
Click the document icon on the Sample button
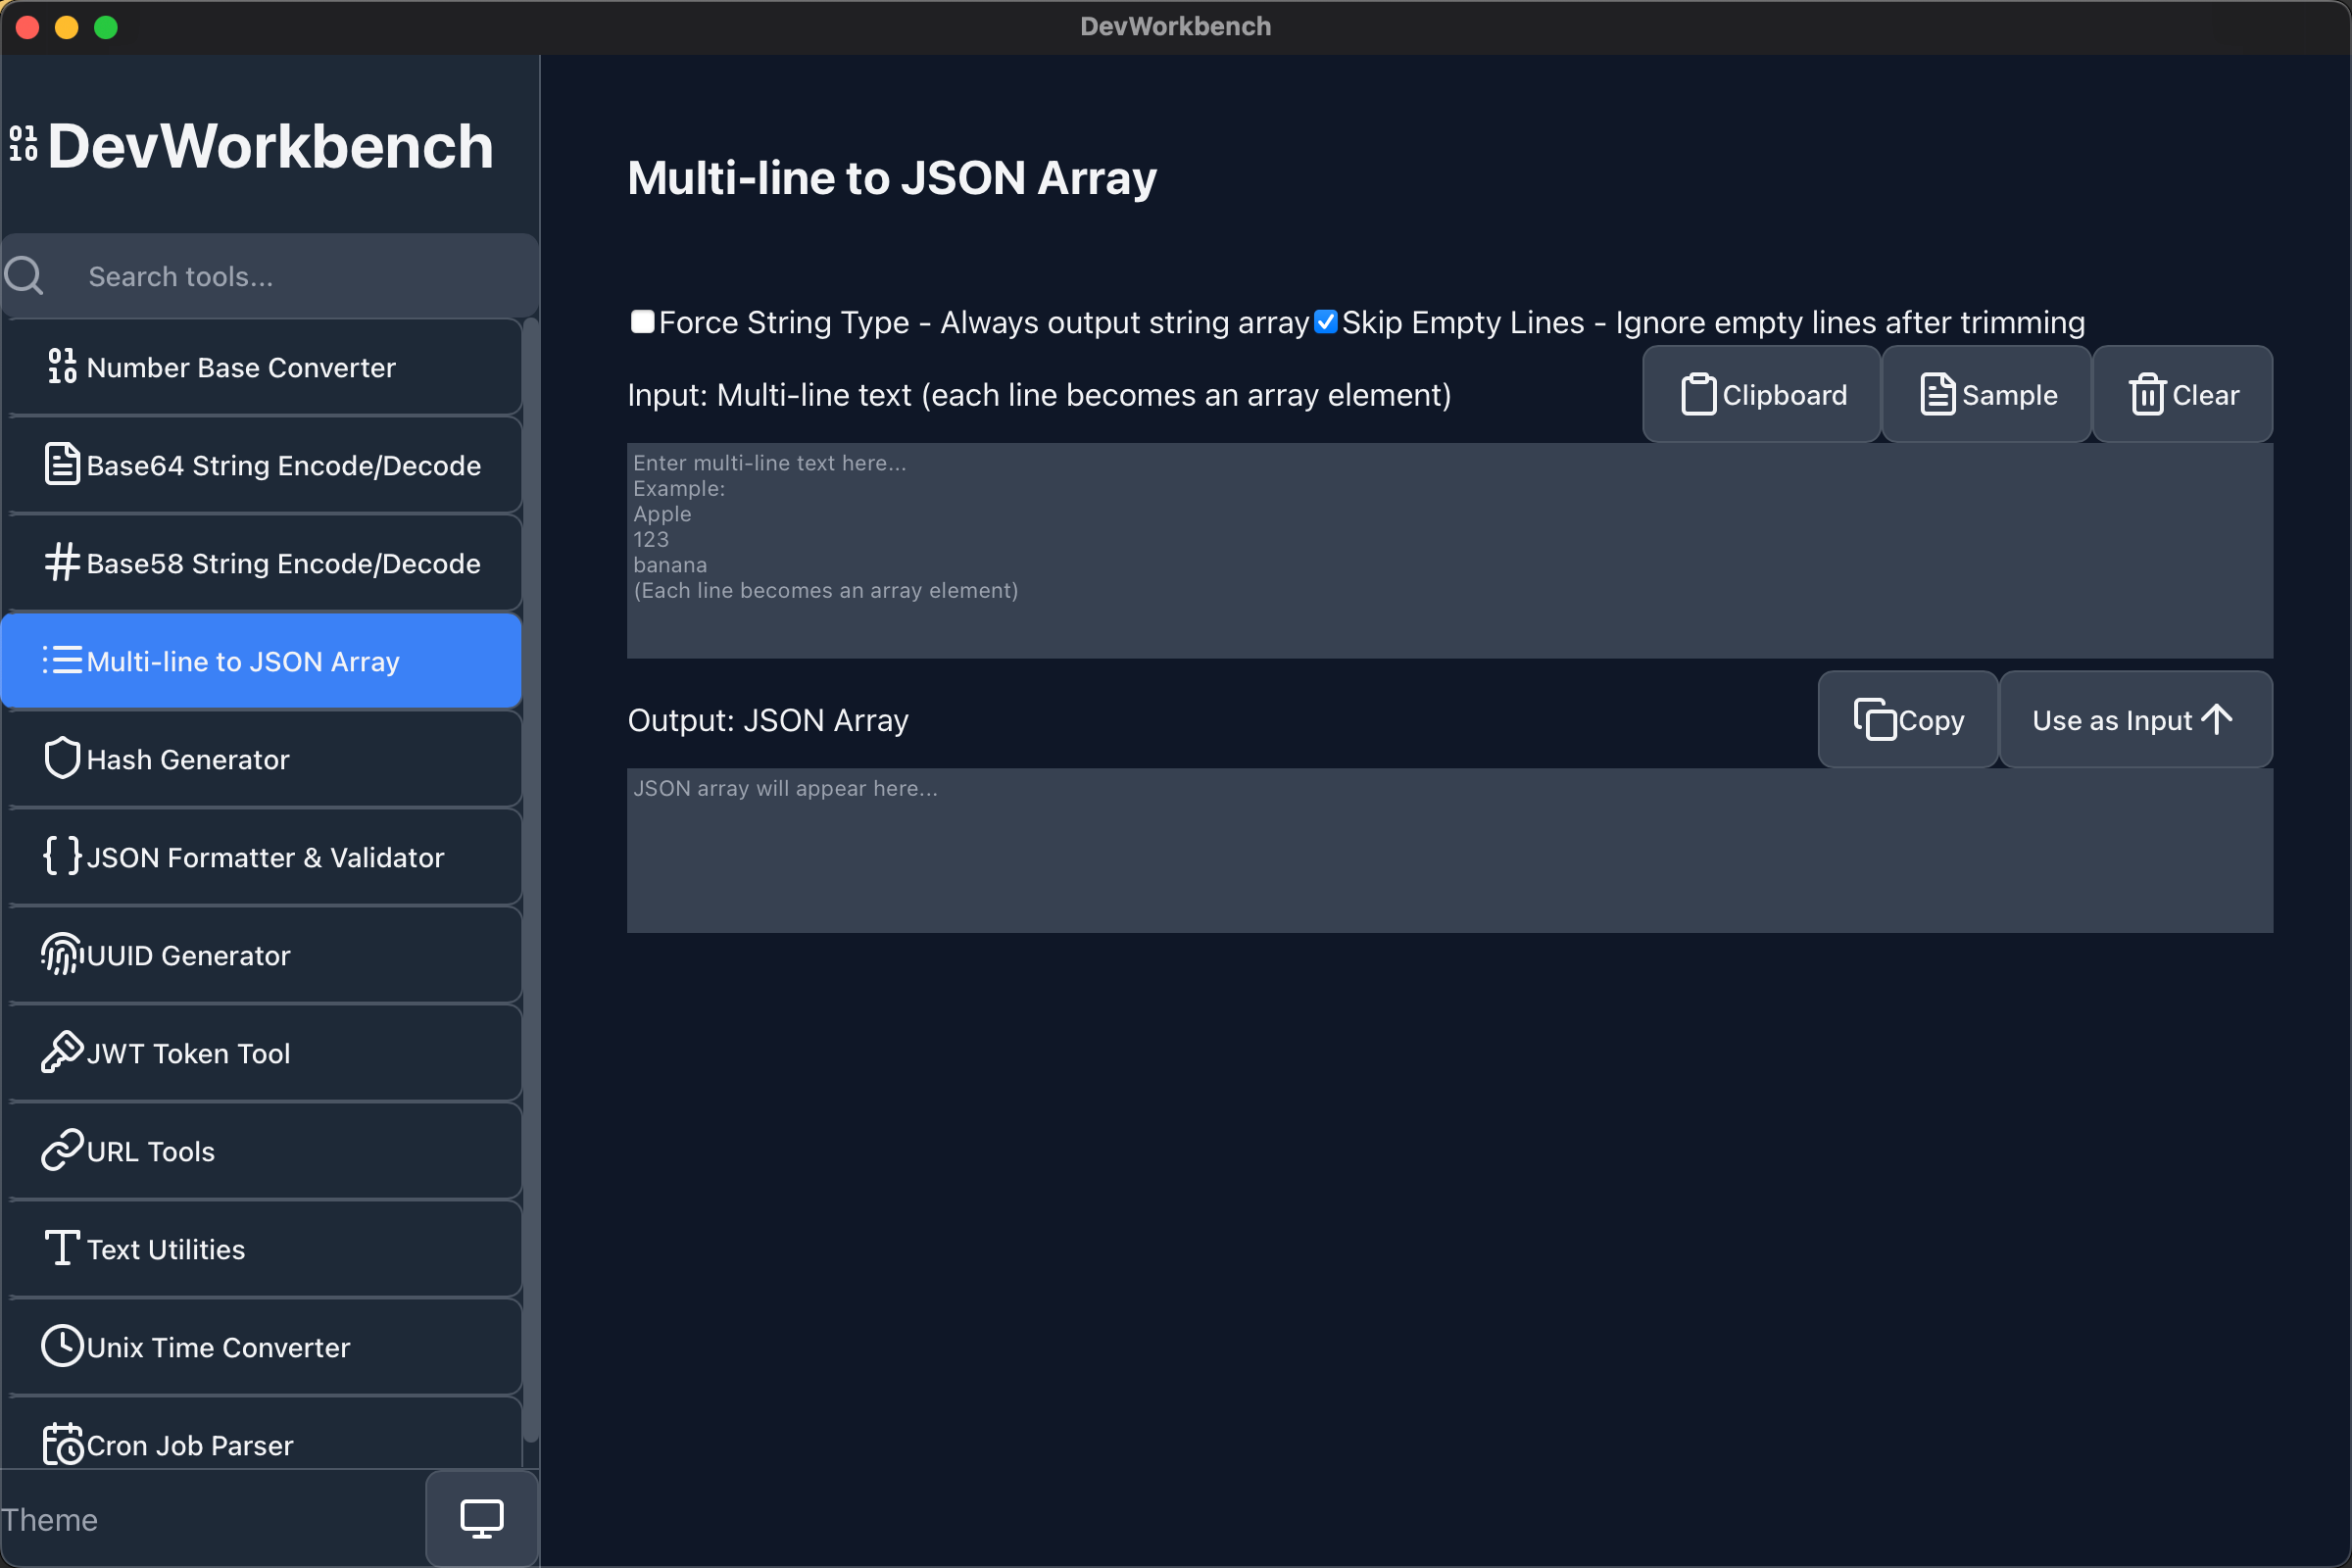(x=1938, y=394)
